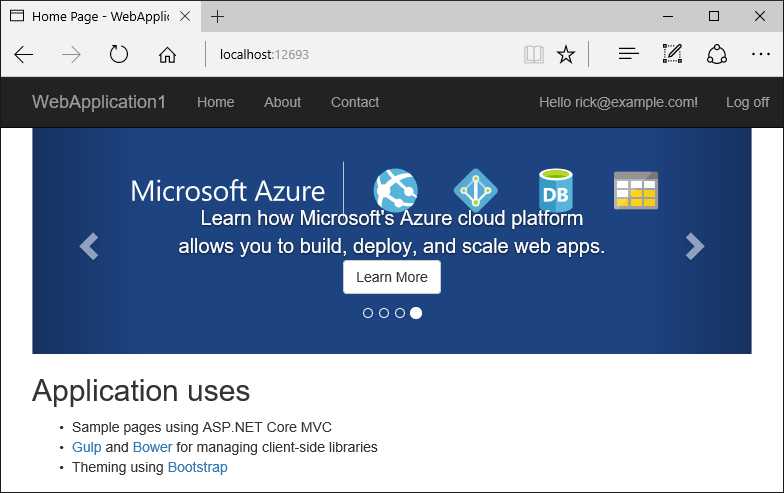The image size is (784, 493).
Task: Open the browser more actions ellipsis
Action: point(760,54)
